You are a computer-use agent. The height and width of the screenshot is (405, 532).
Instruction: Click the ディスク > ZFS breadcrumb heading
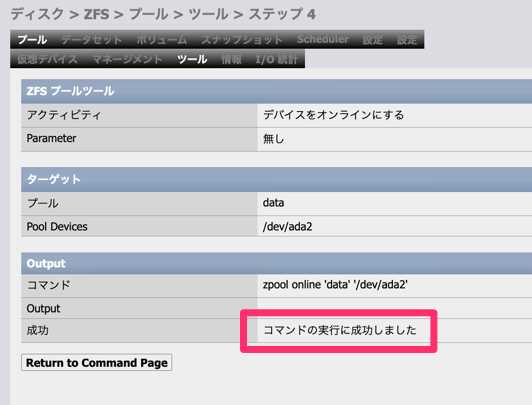[163, 14]
